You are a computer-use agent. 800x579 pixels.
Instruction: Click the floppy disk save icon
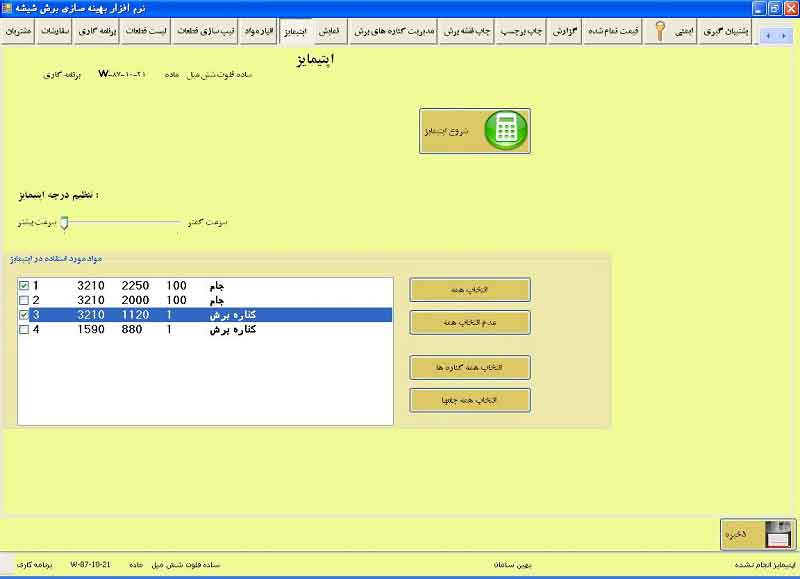coord(779,535)
